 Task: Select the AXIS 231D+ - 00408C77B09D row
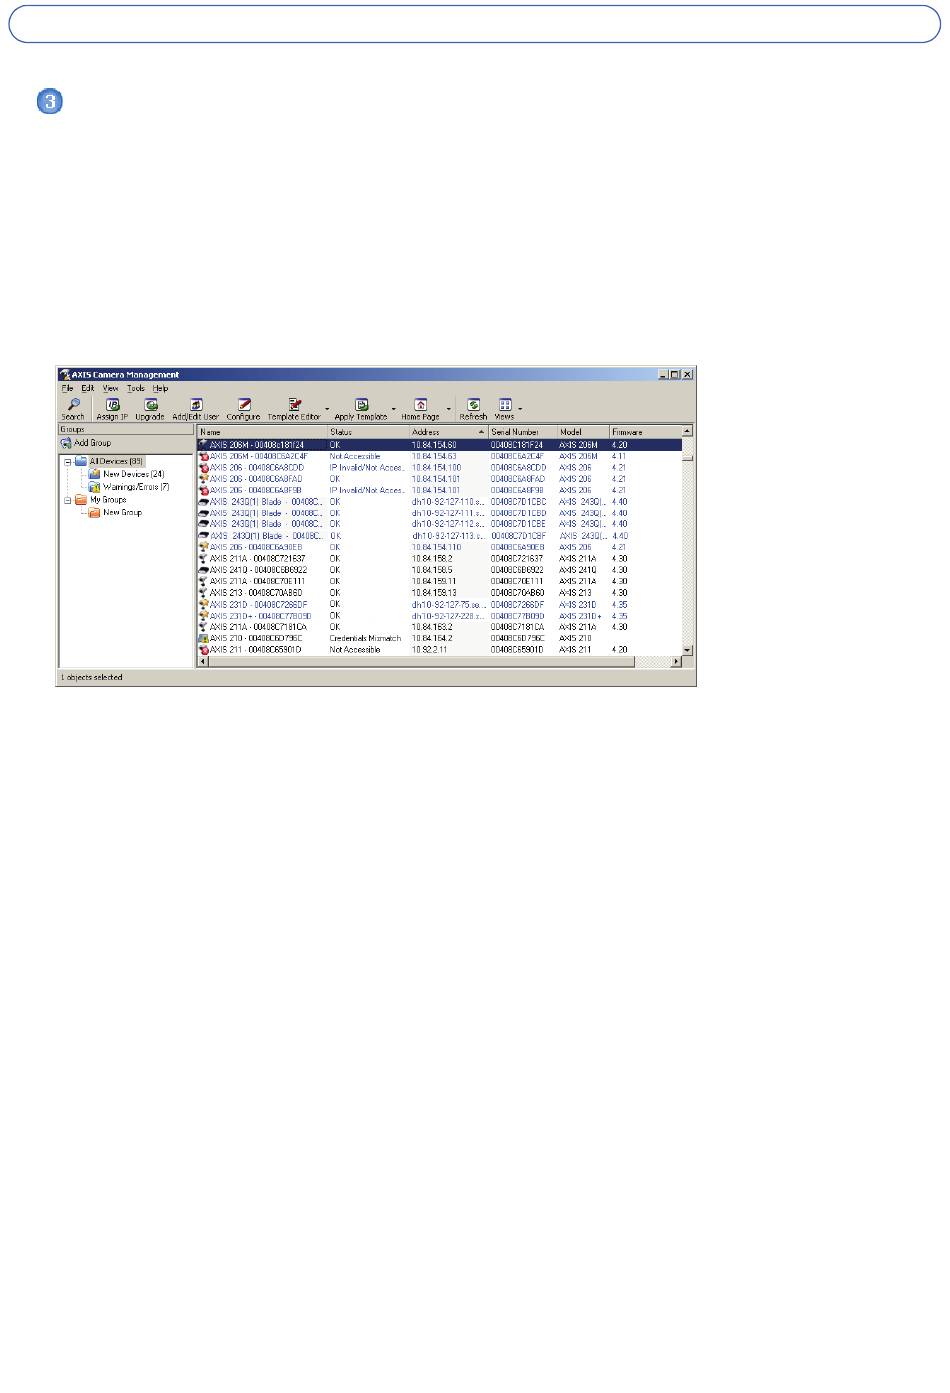pos(440,616)
